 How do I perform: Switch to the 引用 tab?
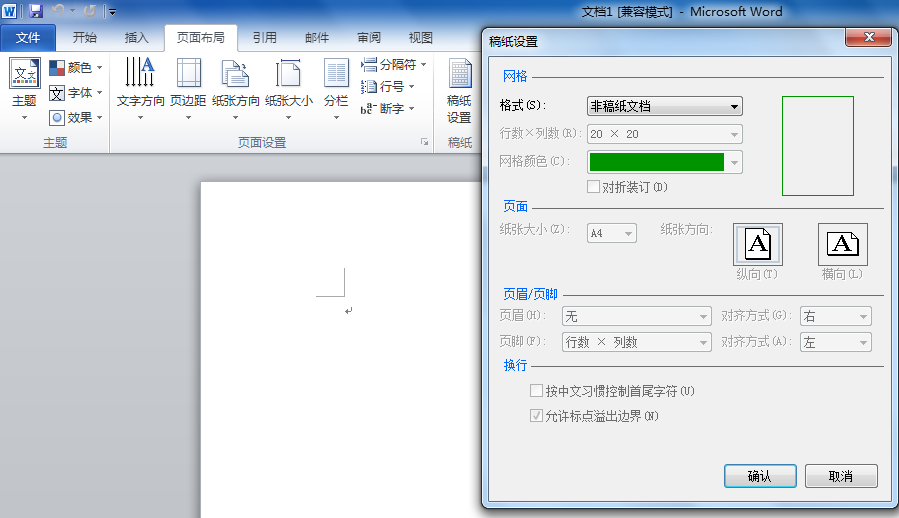coord(264,38)
